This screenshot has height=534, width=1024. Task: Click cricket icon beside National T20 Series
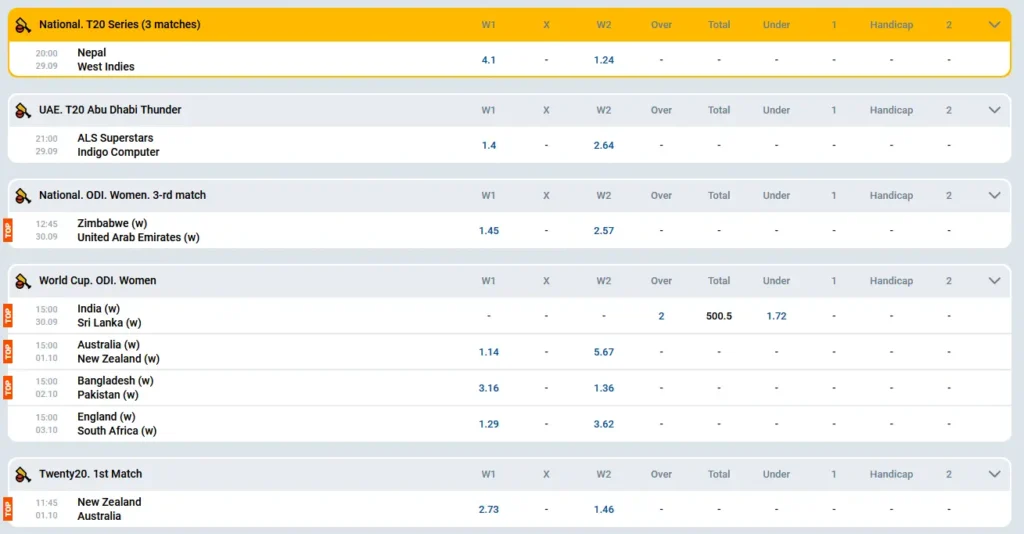(x=23, y=25)
